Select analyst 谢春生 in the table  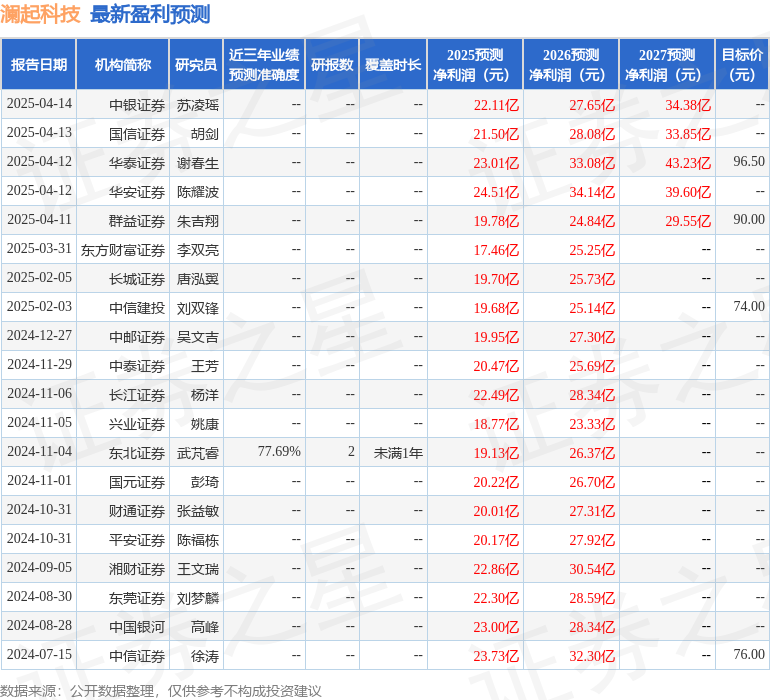(x=198, y=163)
